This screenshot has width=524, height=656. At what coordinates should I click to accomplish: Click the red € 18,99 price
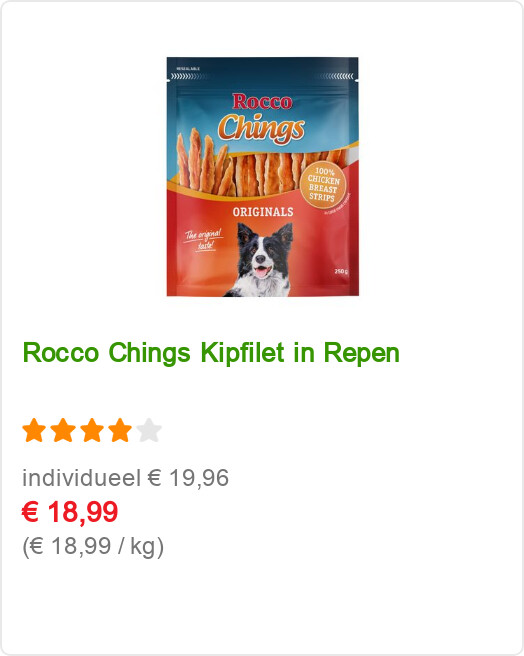pos(70,512)
